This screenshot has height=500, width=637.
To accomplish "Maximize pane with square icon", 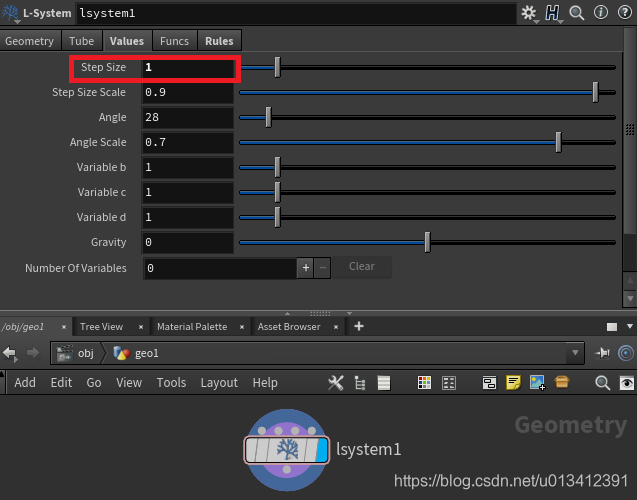I will point(612,327).
